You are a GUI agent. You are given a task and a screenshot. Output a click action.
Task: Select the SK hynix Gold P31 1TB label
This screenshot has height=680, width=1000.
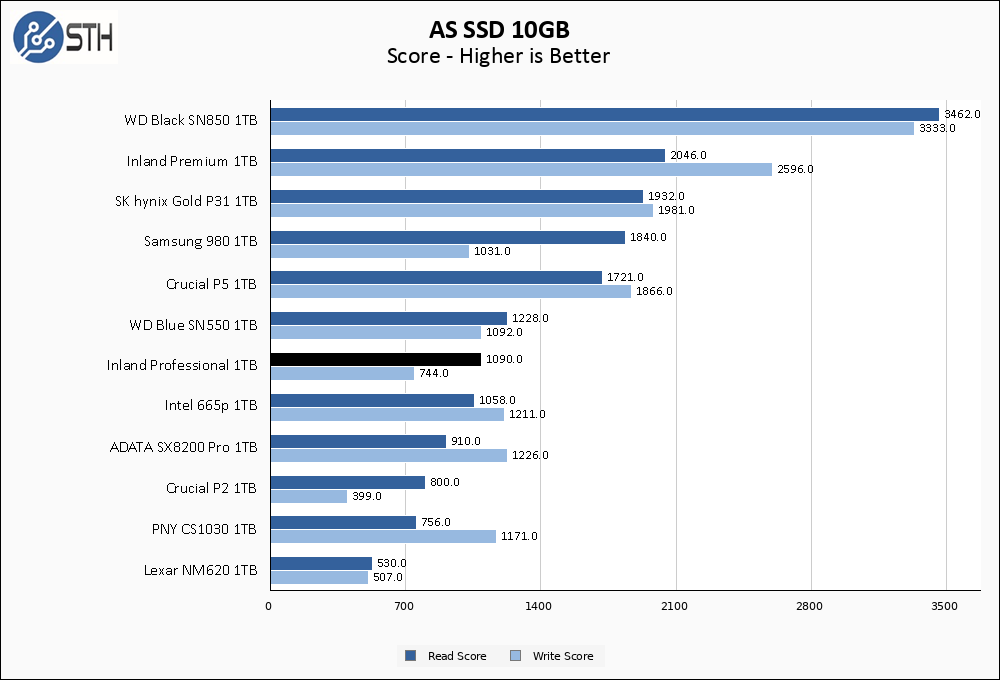point(186,201)
